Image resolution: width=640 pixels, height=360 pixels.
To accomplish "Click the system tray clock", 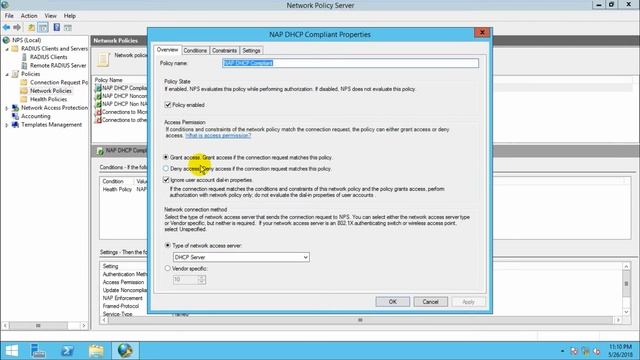I will pos(620,351).
